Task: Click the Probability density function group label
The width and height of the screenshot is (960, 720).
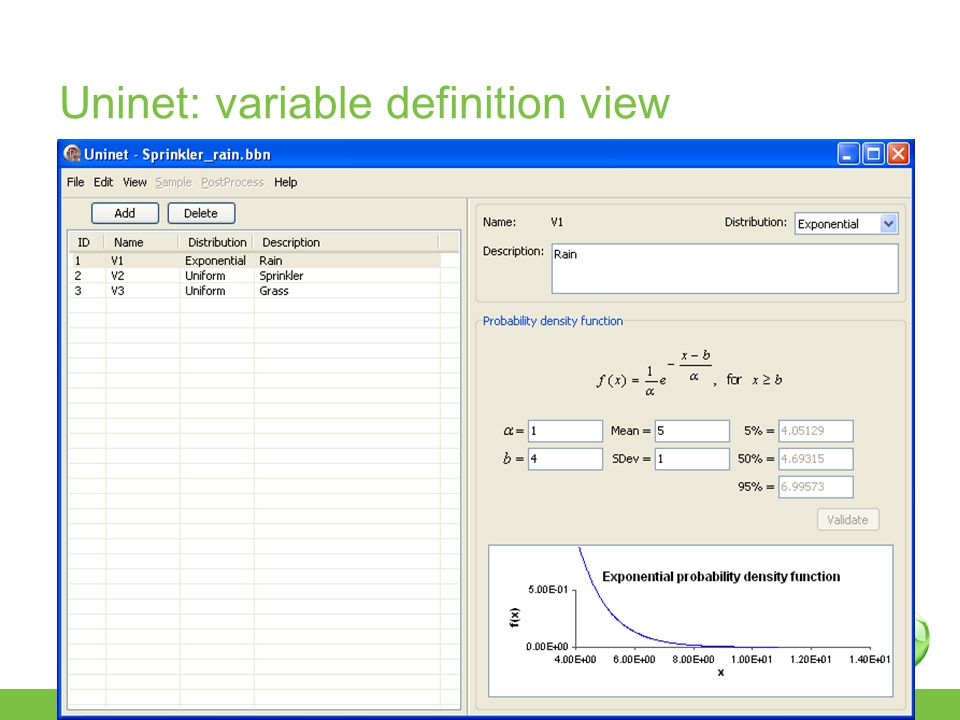Action: (553, 321)
